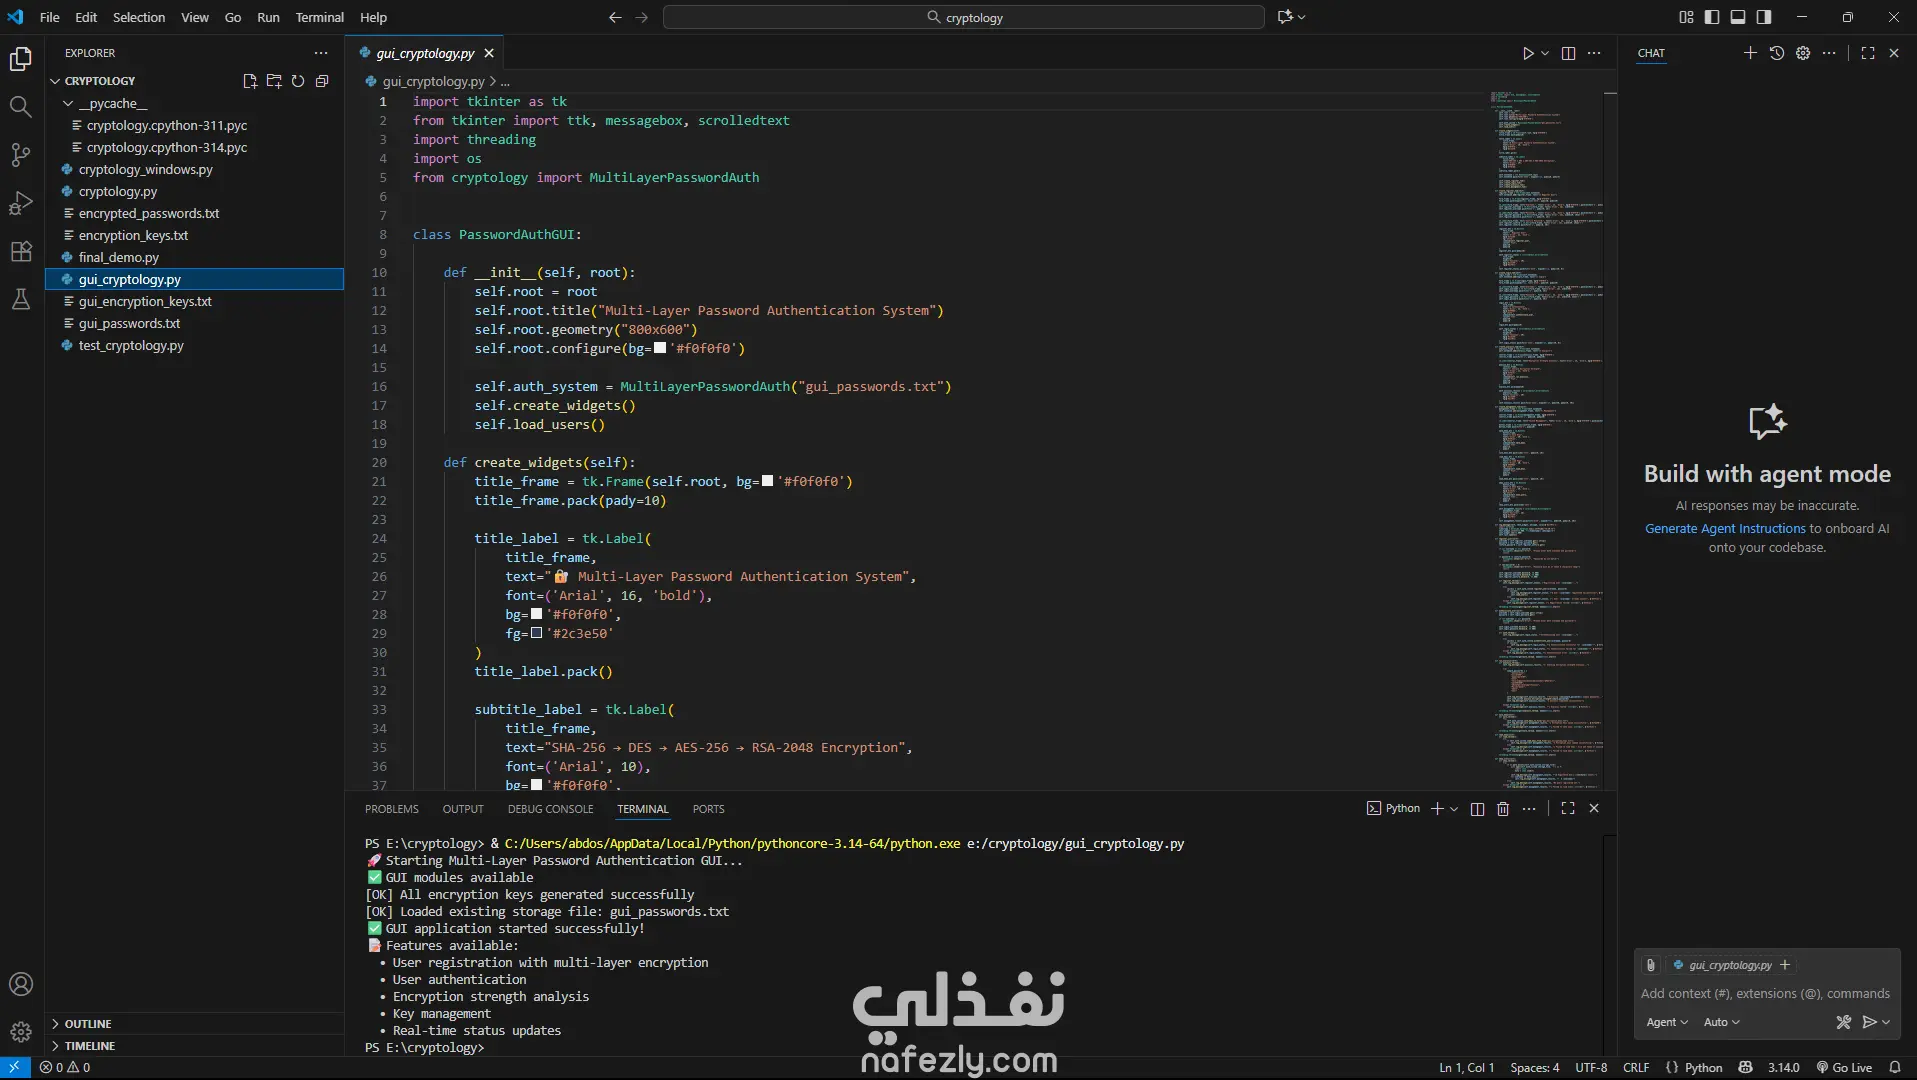Configure tools in chat input
Screen dimensions: 1917x1080
[x=1844, y=1022]
